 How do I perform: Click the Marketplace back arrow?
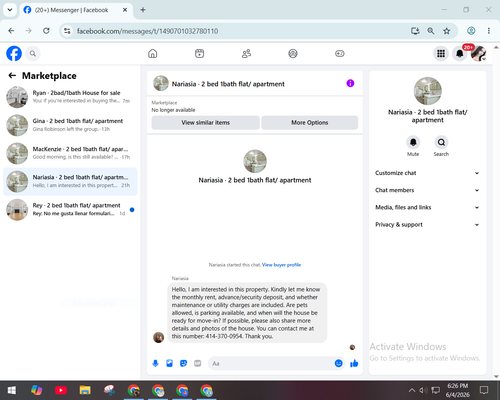point(12,76)
